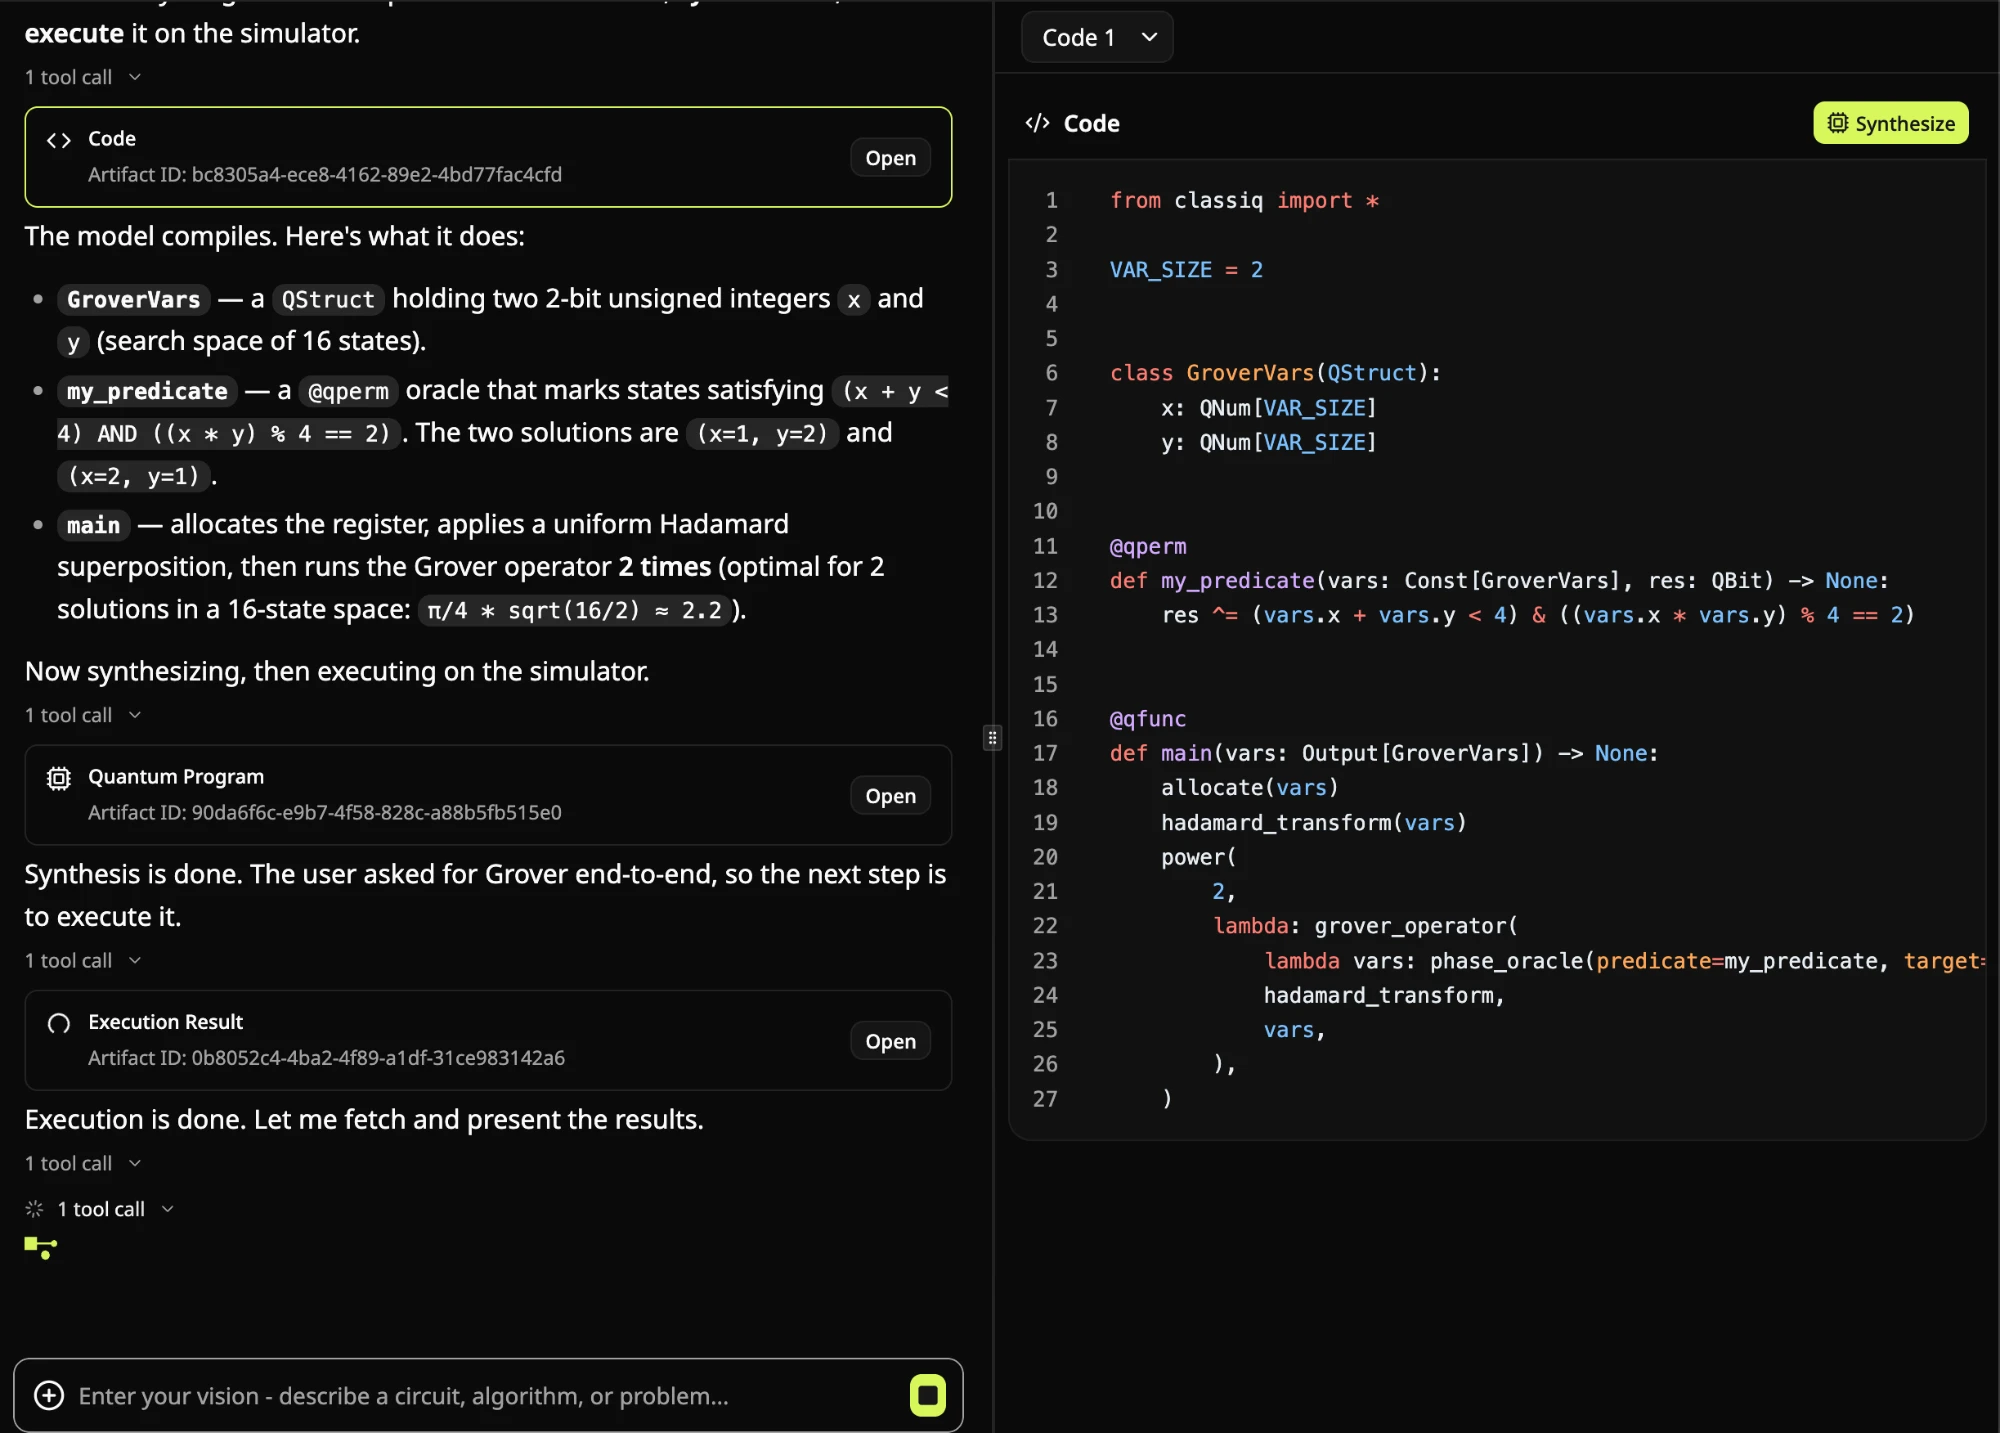Click 'hadamard_transform(vars)' on line 19
Image resolution: width=2000 pixels, height=1433 pixels.
(x=1313, y=822)
